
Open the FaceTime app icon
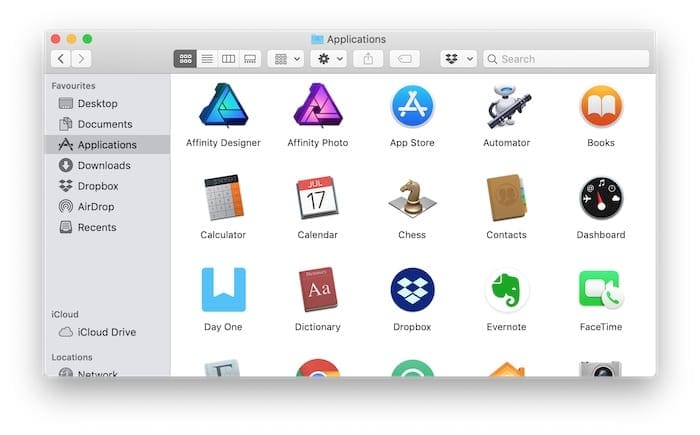[601, 289]
